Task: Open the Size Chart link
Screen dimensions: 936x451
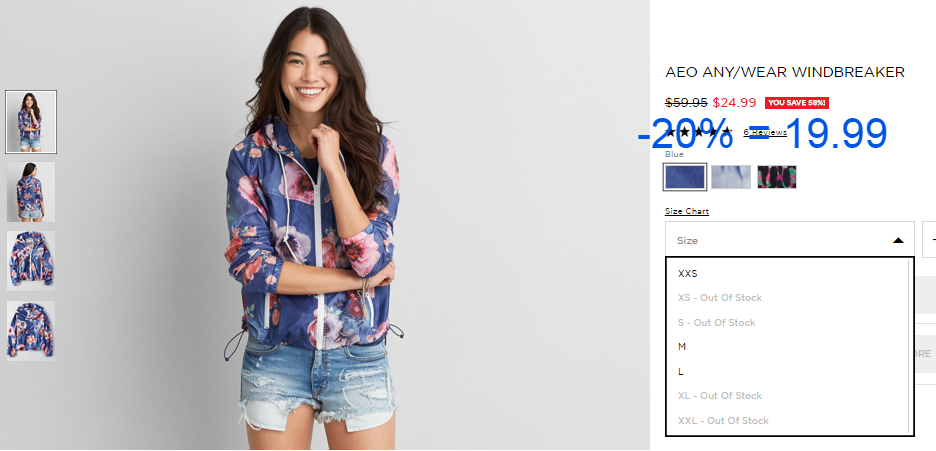Action: point(686,211)
